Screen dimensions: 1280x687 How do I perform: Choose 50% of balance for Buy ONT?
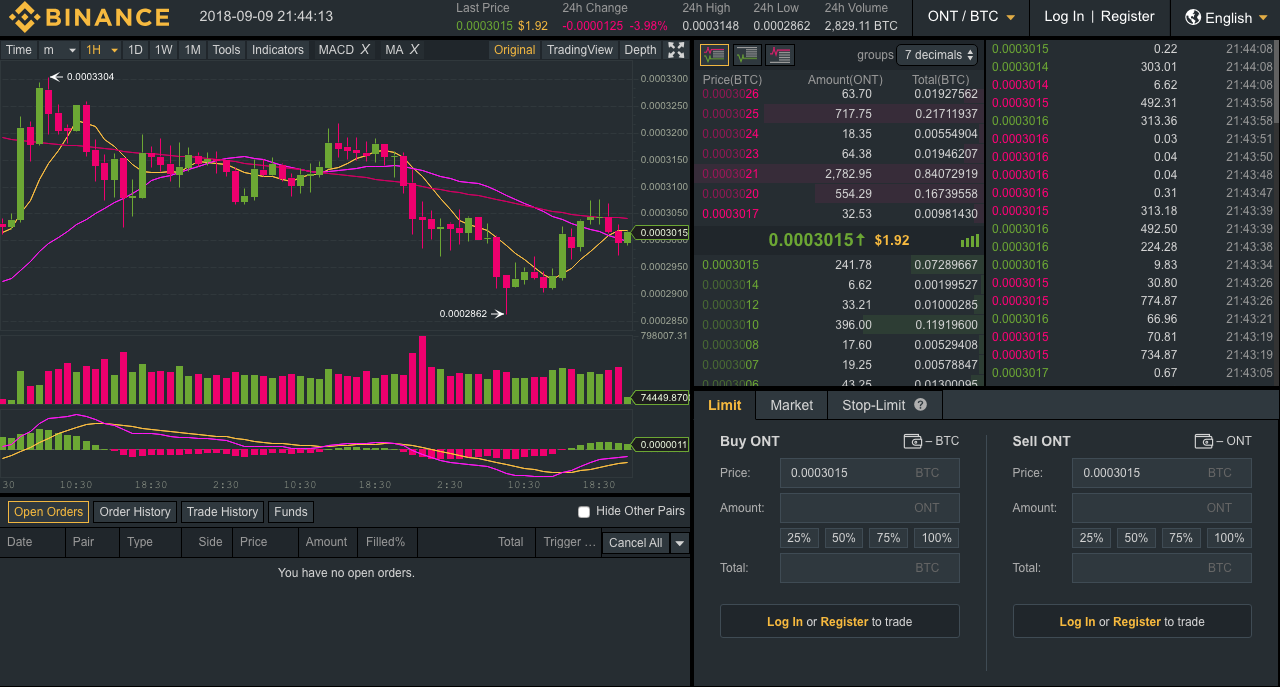point(844,538)
